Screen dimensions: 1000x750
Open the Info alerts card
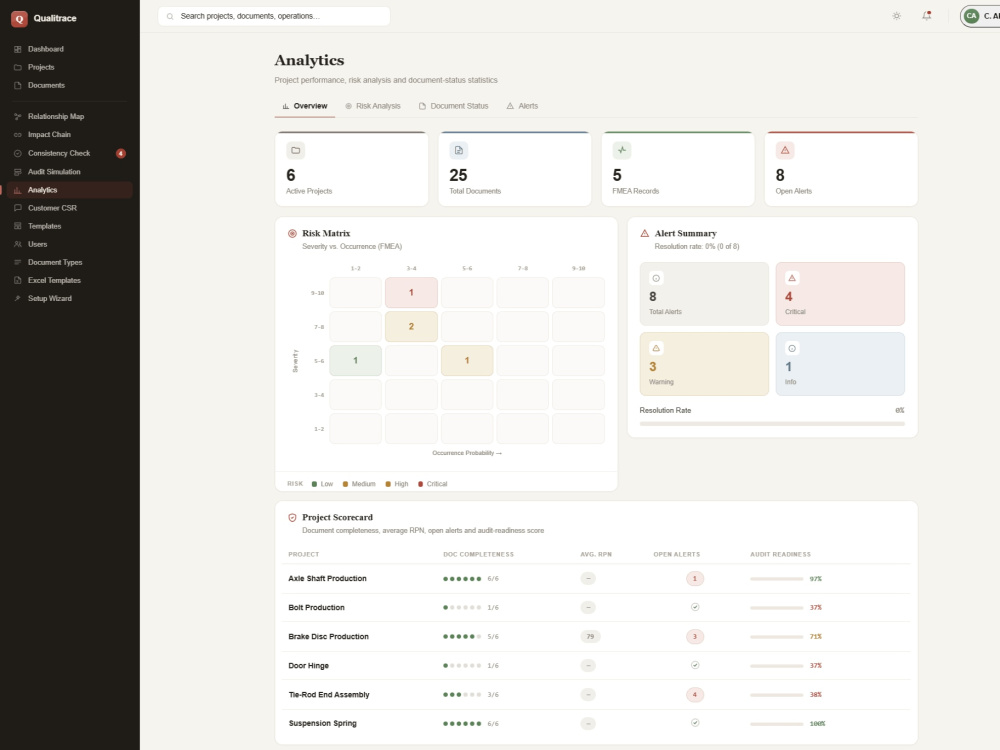(840, 364)
